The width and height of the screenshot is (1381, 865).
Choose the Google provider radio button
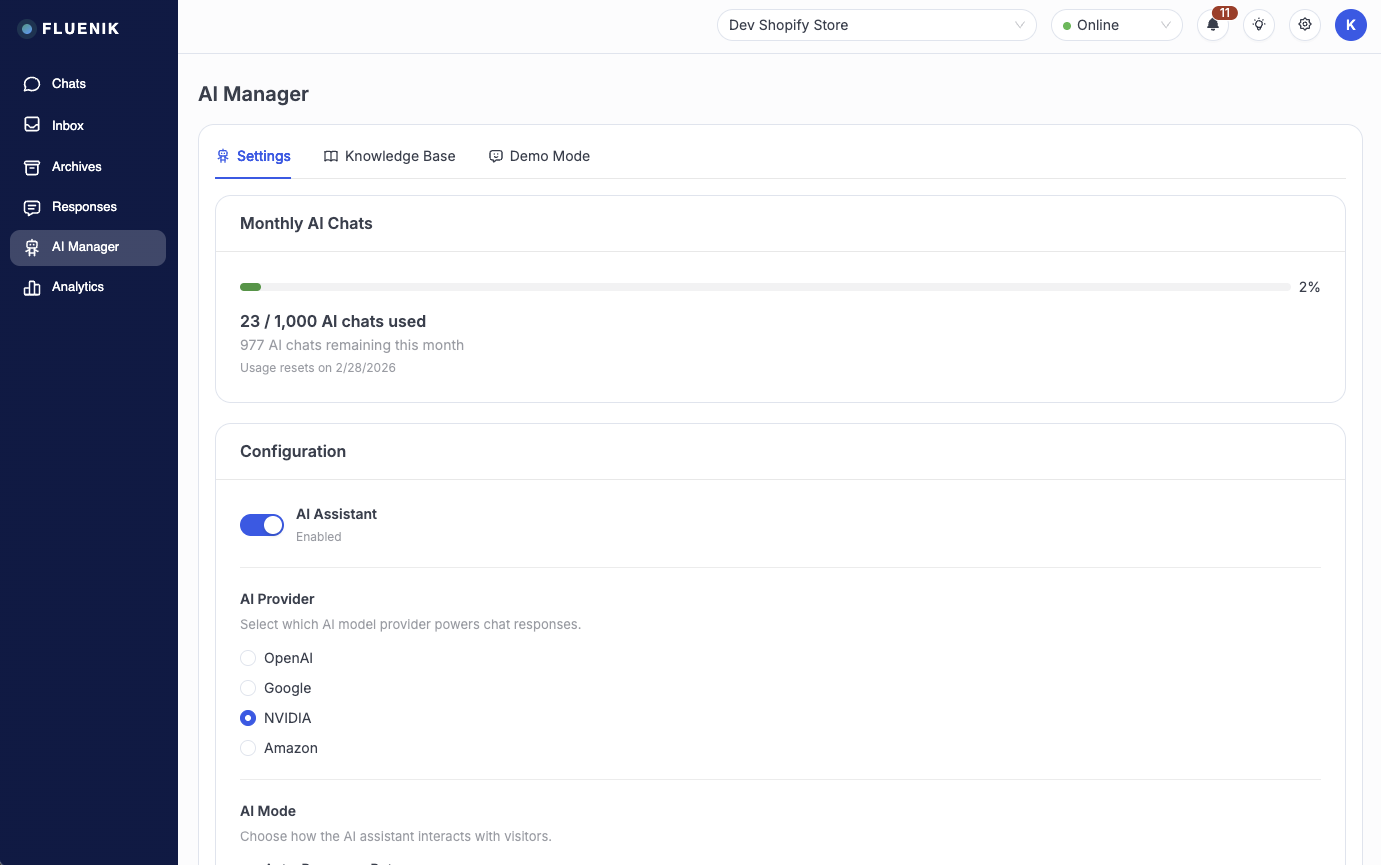point(248,688)
